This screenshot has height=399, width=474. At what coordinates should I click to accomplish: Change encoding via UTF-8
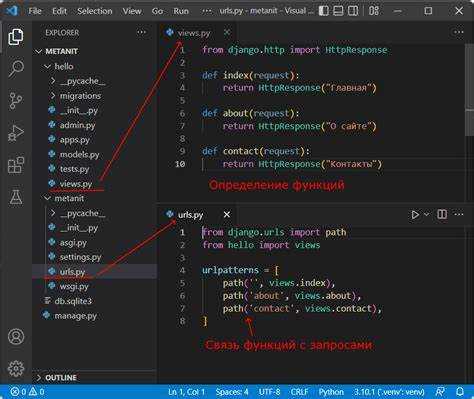269,392
